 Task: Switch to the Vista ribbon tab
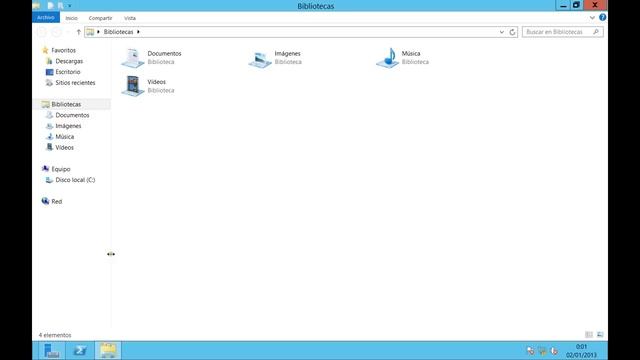point(130,18)
